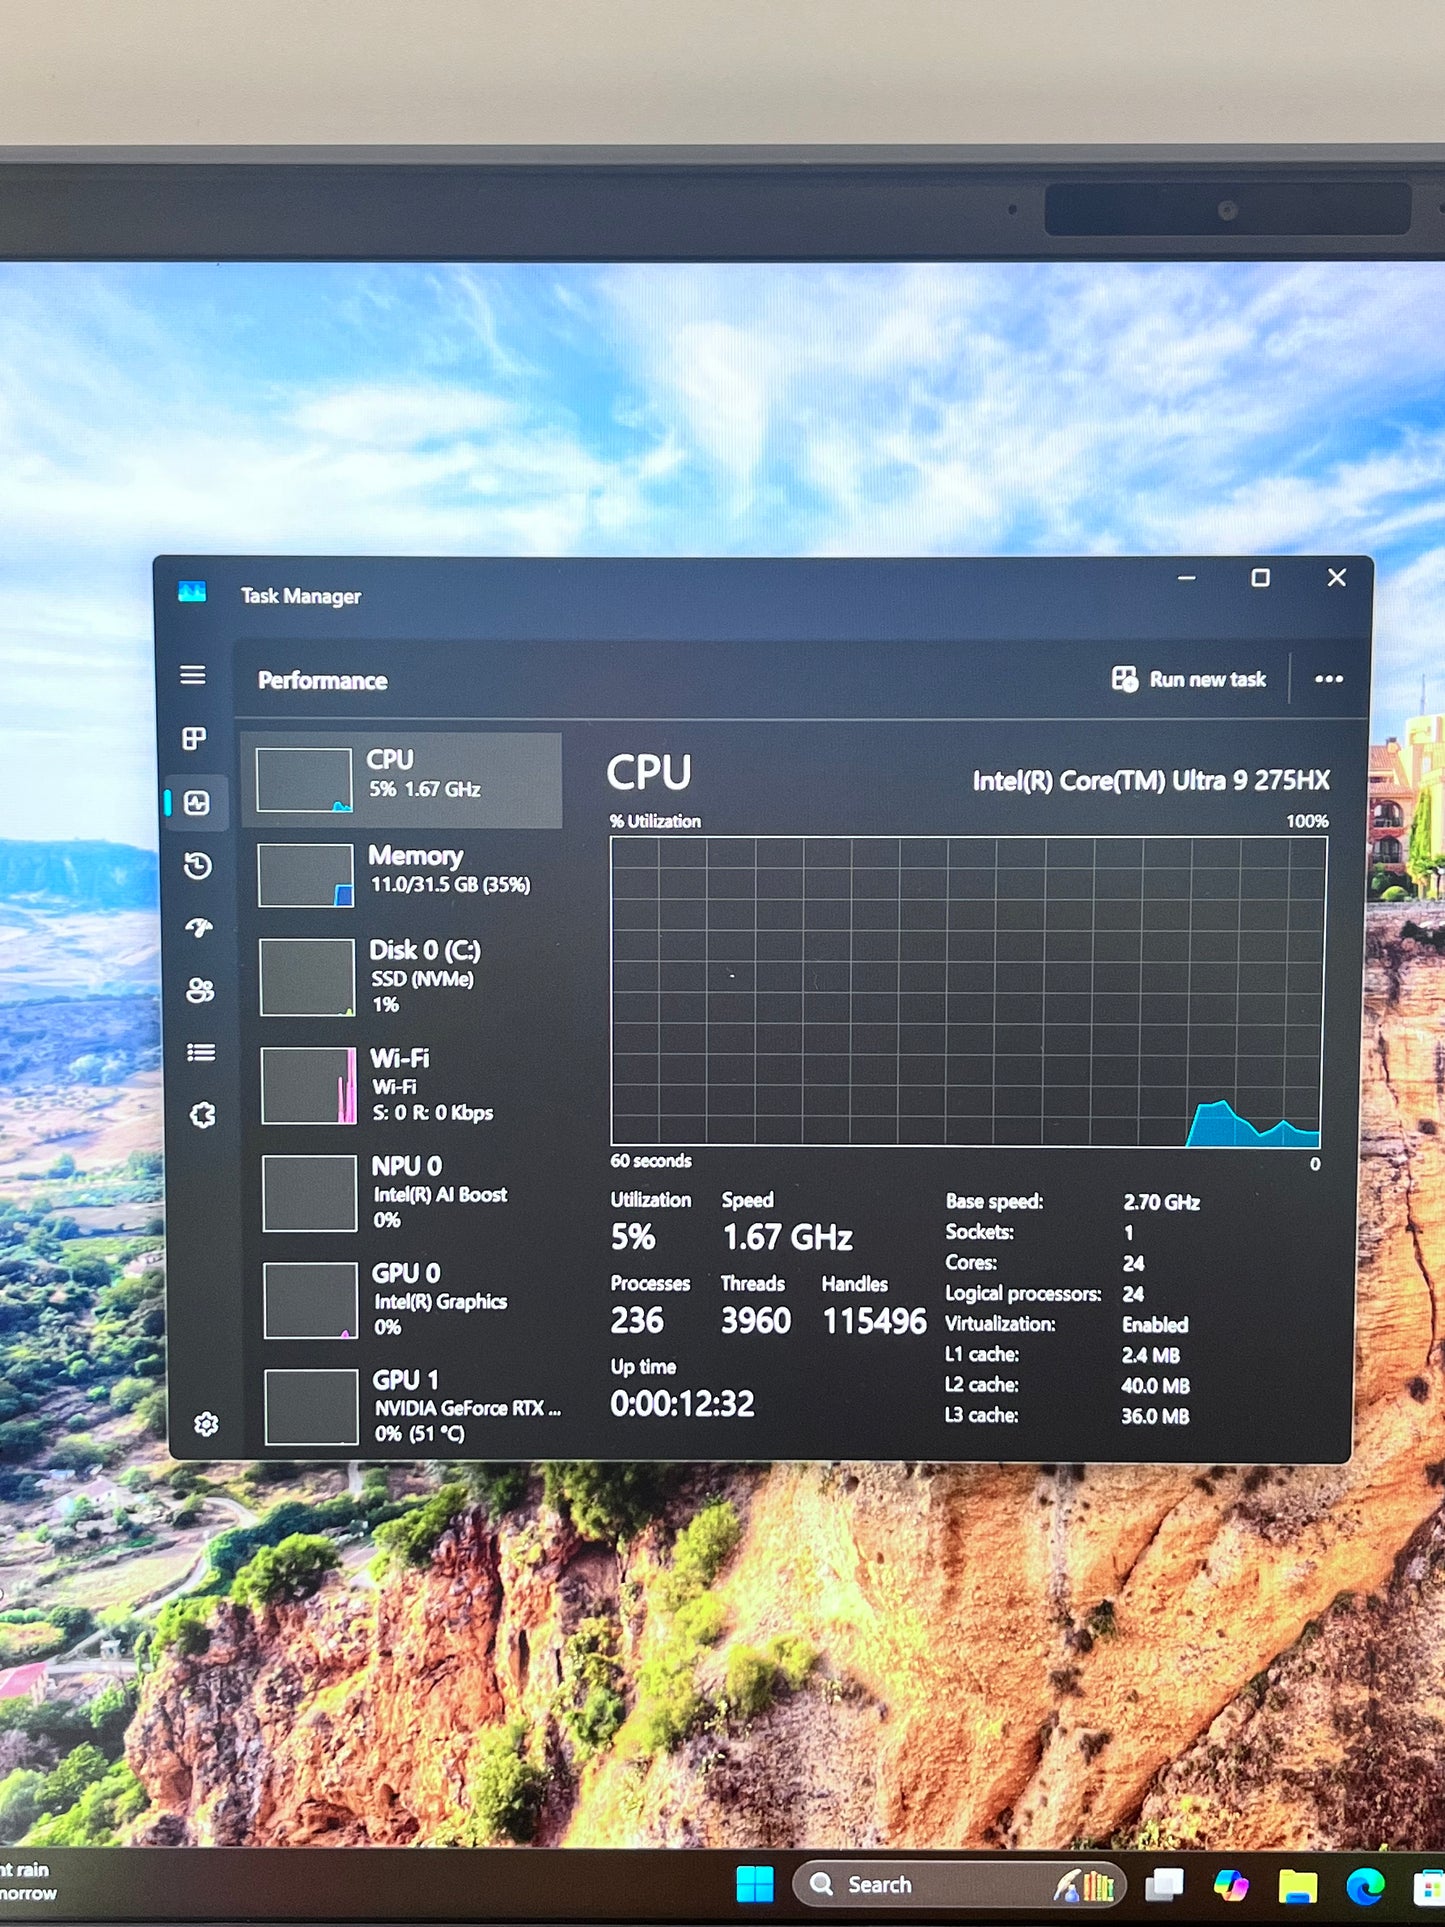The width and height of the screenshot is (1445, 1927).
Task: Open the Details page icon
Action: coord(201,1052)
